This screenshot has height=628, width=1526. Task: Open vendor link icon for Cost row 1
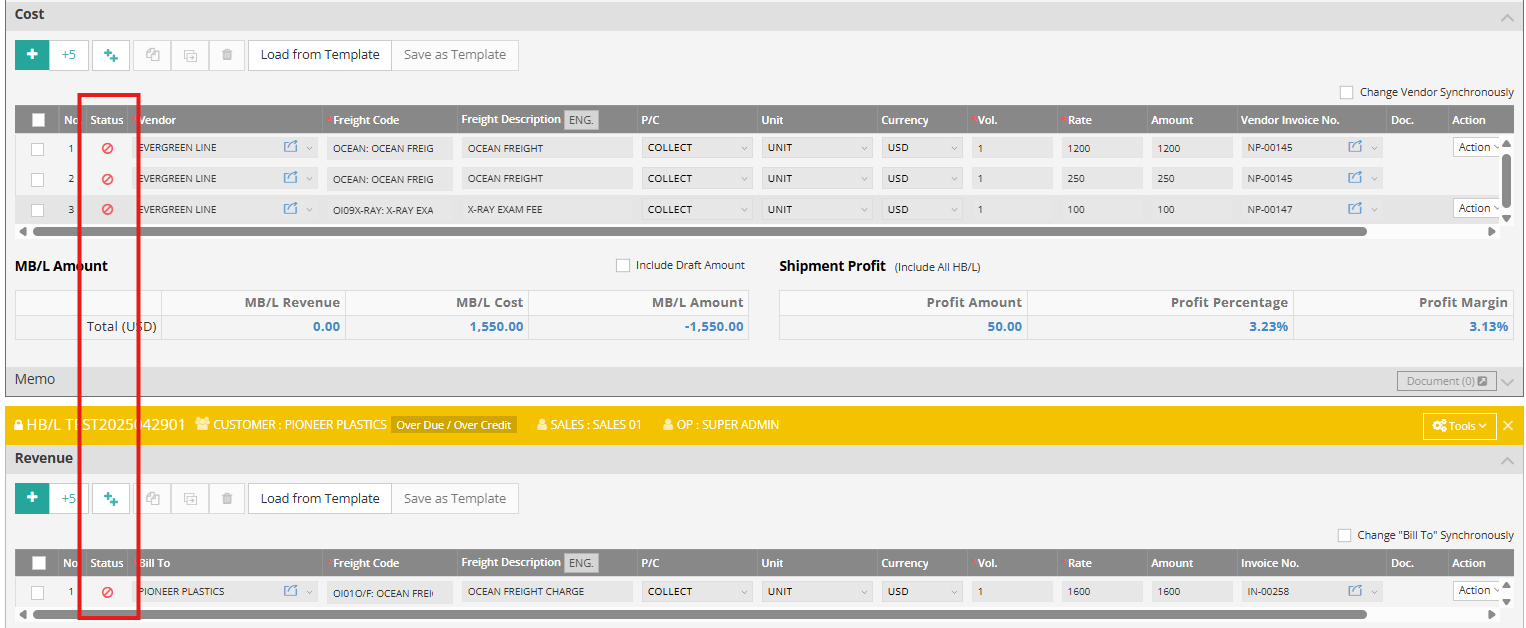point(291,148)
